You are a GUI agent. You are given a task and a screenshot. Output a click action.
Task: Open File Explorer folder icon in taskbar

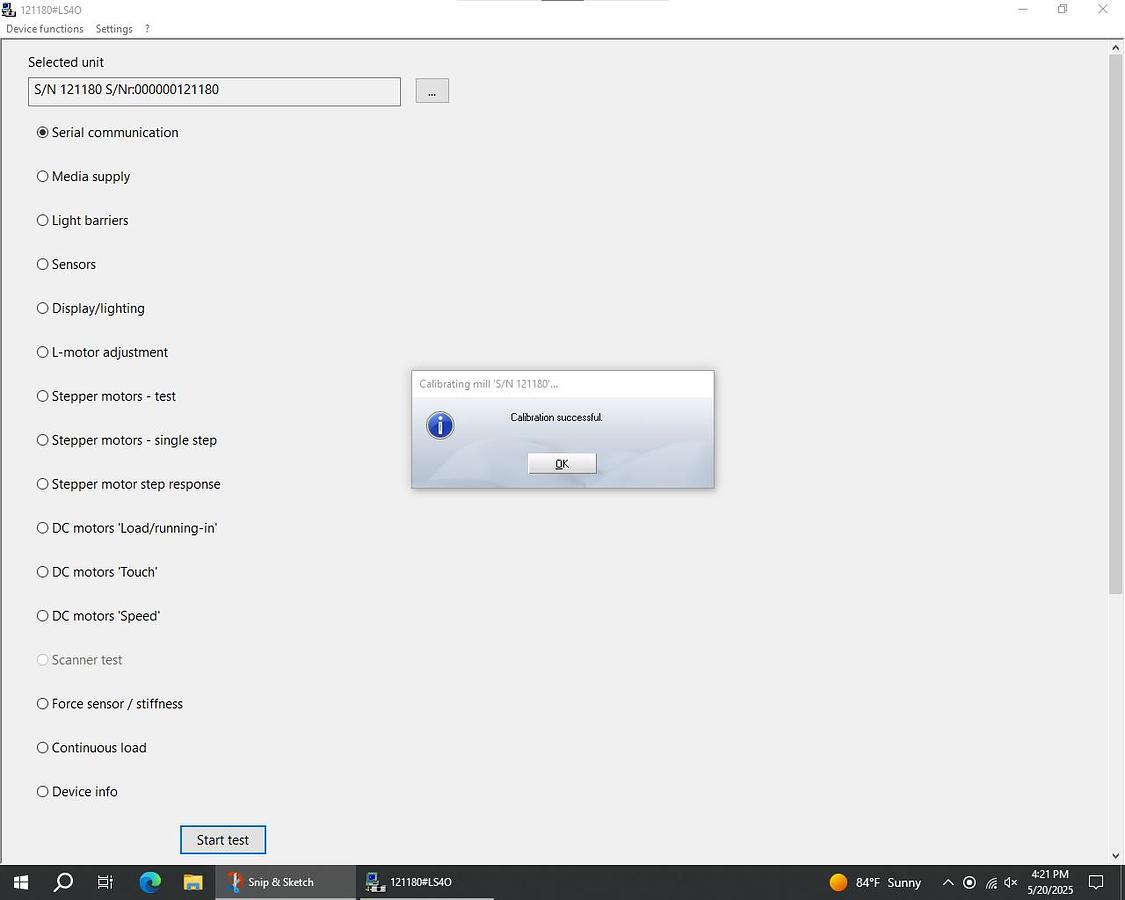tap(193, 882)
